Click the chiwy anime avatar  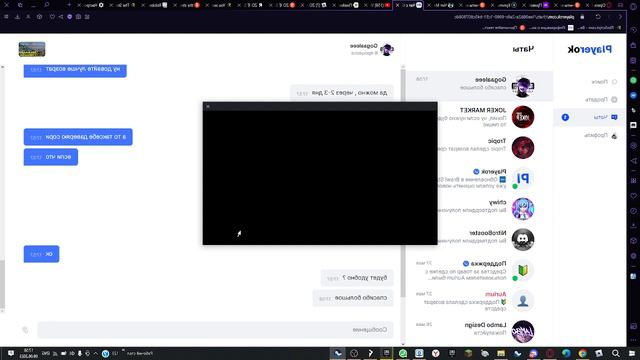tap(523, 209)
